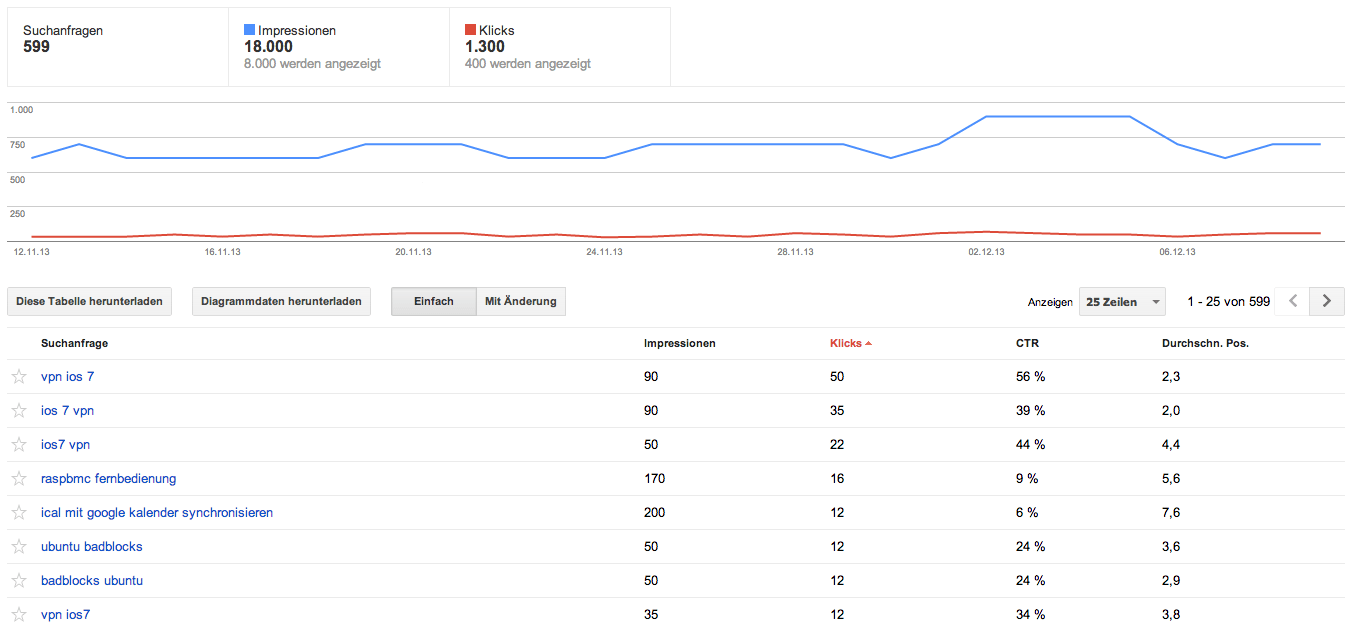Viewport: 1359px width, 626px height.
Task: Click the 20.11.13 date on chart axis
Action: pos(413,252)
